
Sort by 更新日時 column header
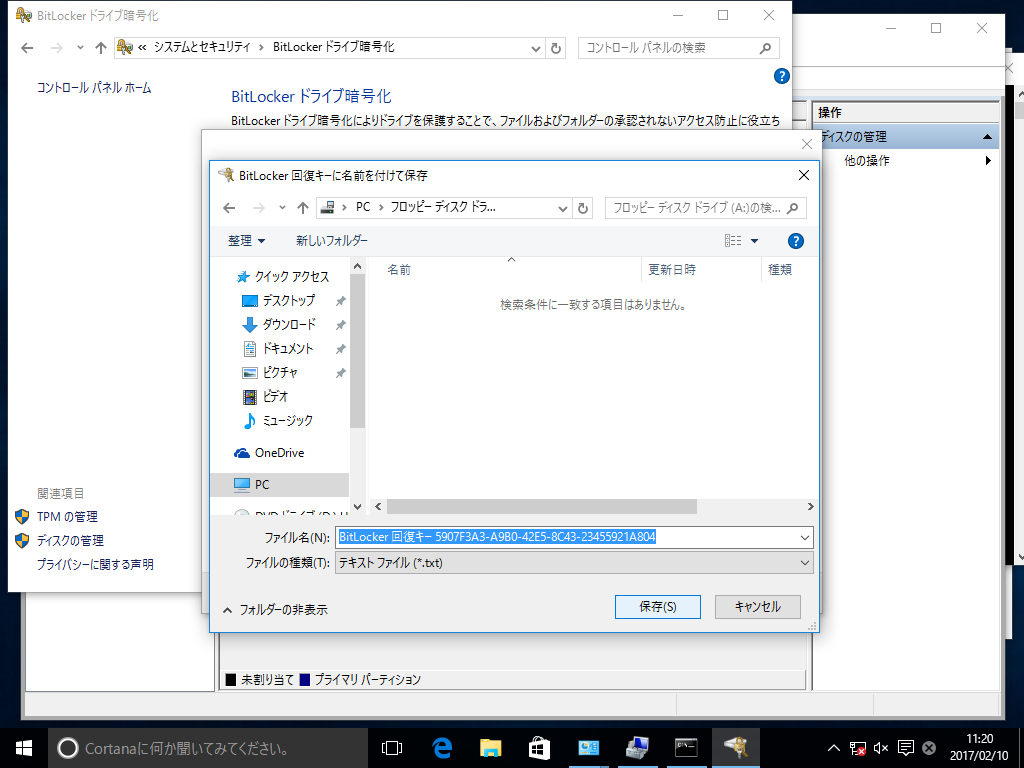click(x=671, y=270)
